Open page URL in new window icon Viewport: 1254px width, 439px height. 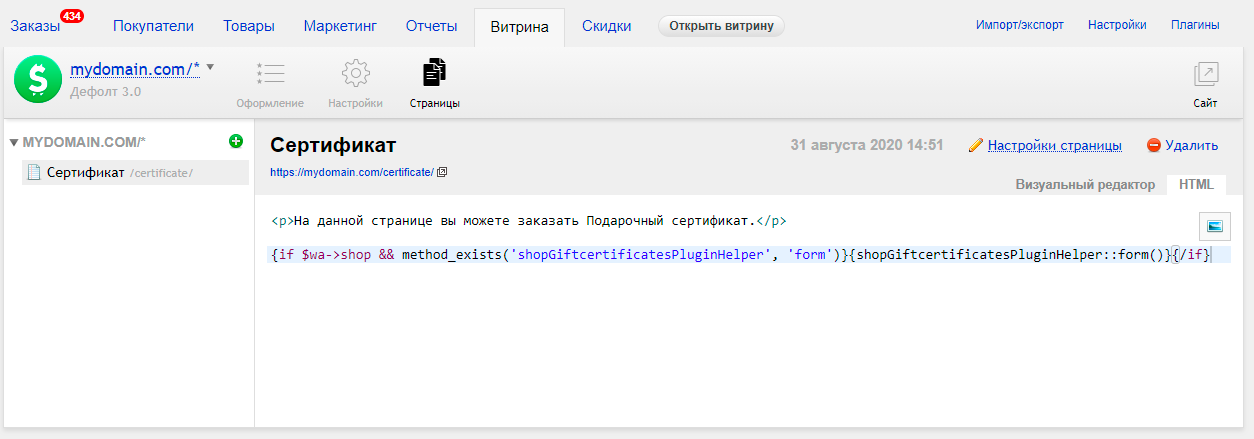coord(442,172)
